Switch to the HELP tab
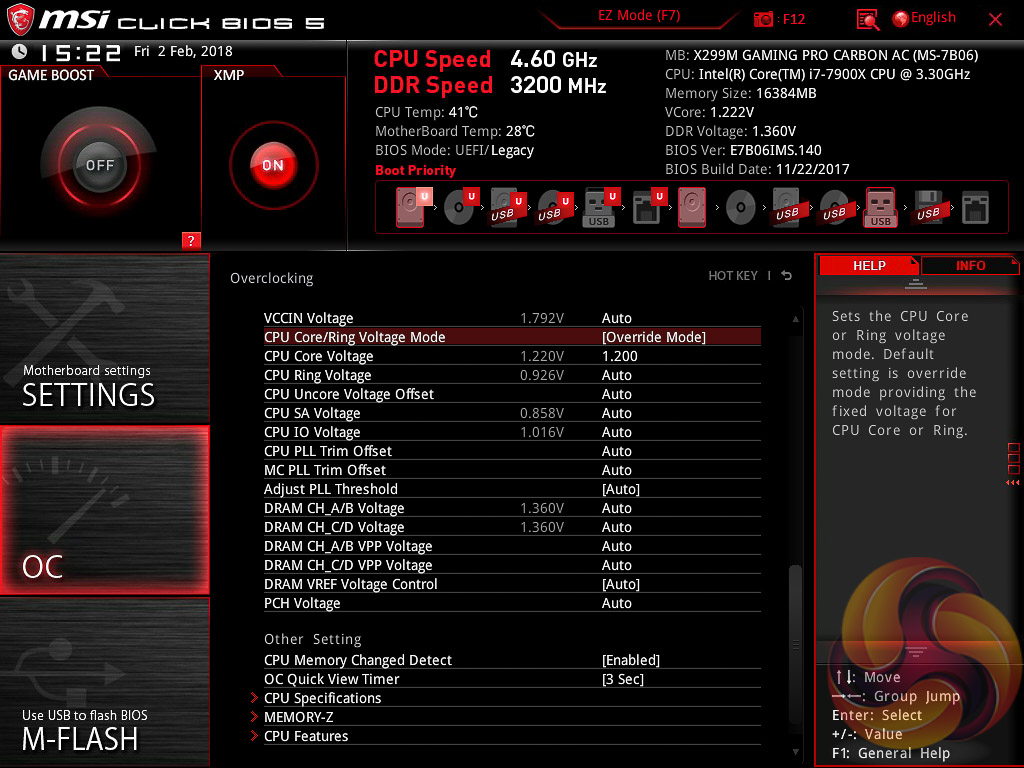 click(869, 265)
